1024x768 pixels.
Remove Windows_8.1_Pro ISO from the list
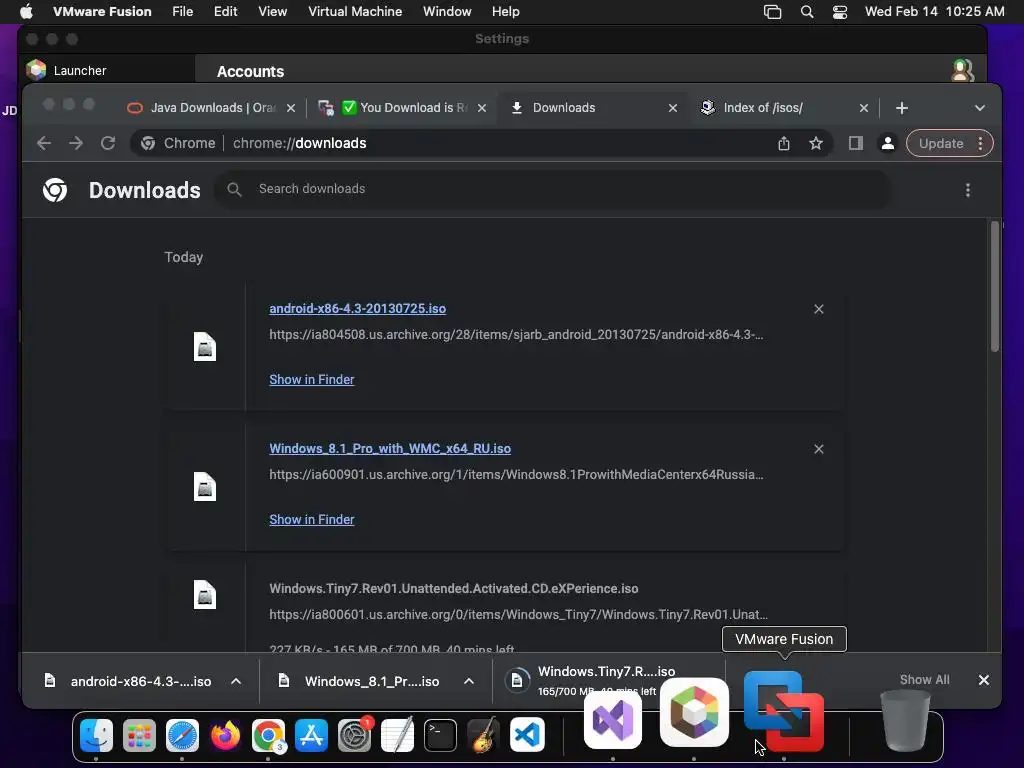coord(819,449)
